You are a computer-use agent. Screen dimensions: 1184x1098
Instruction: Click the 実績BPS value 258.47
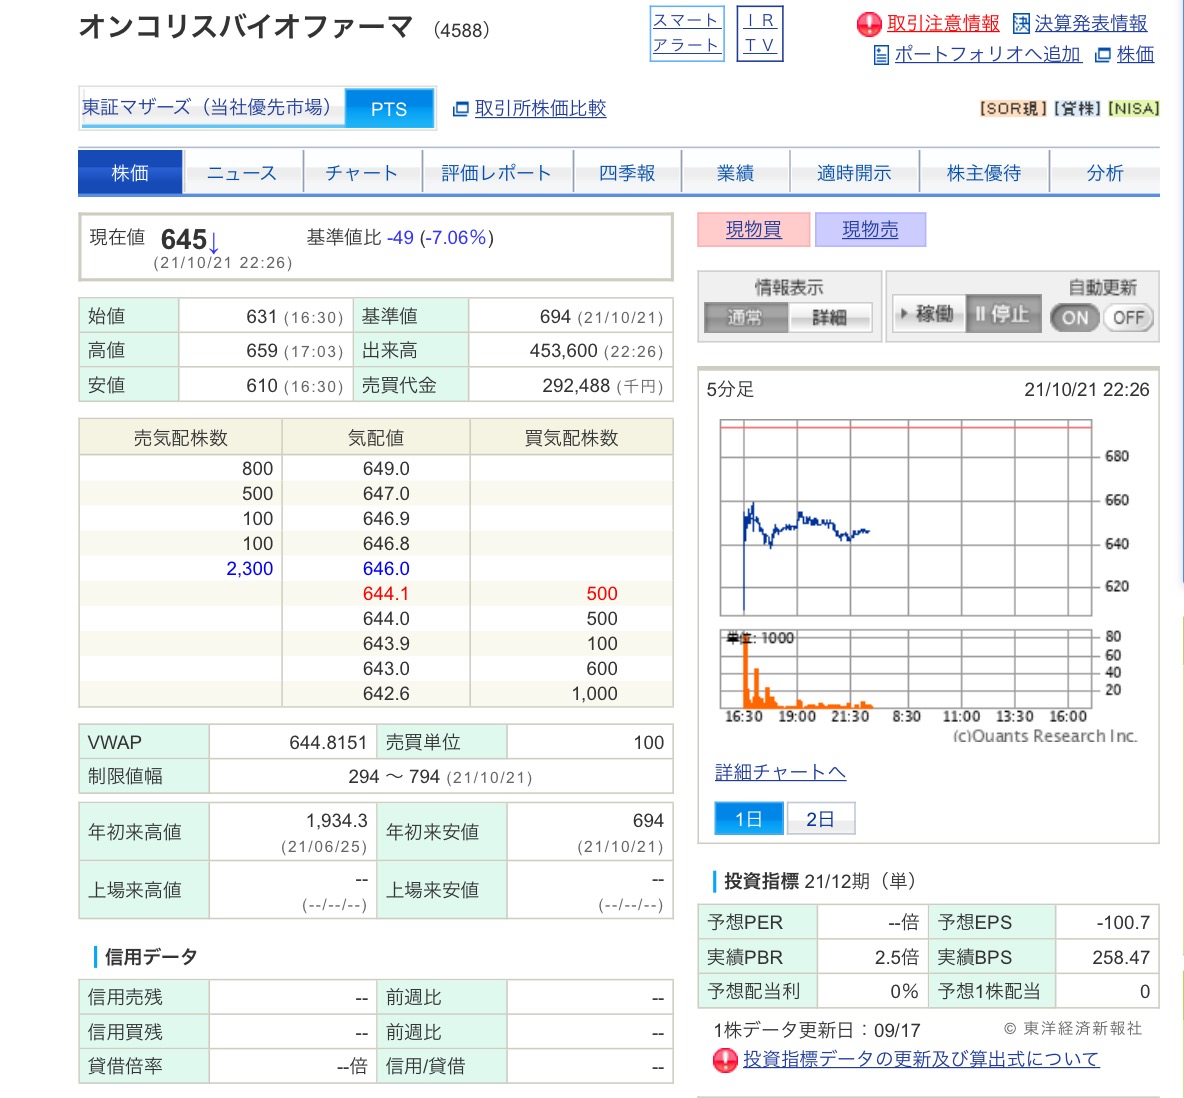tap(1121, 958)
